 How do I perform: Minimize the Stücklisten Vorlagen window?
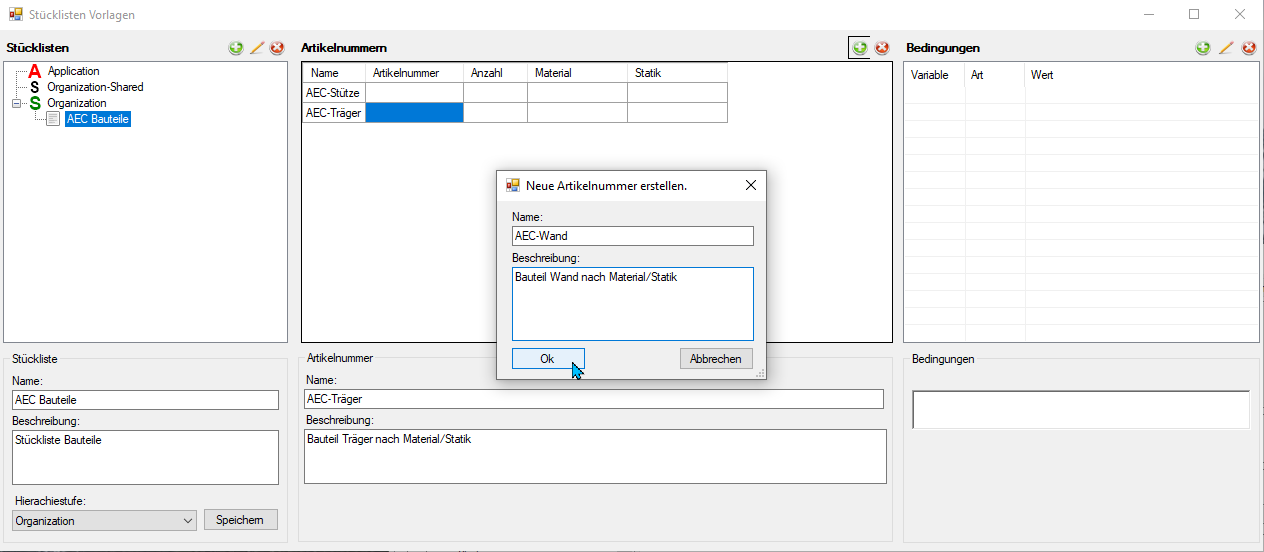[1148, 15]
